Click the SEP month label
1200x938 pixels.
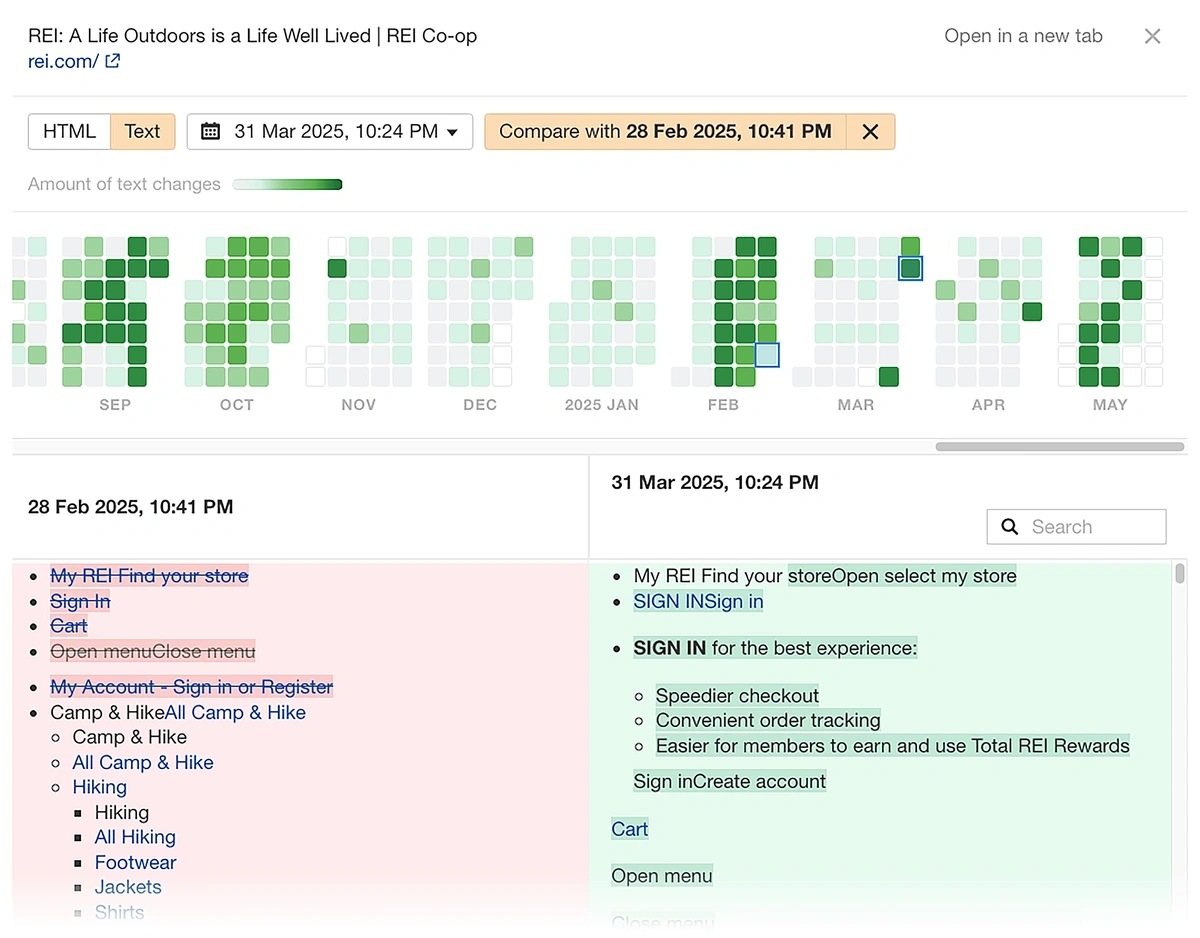(115, 405)
